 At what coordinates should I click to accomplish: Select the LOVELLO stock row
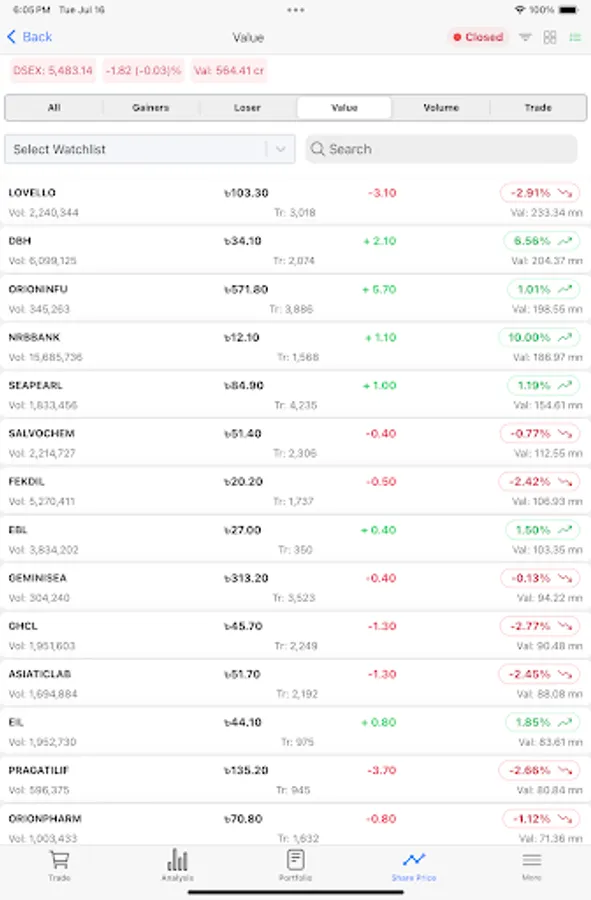295,201
